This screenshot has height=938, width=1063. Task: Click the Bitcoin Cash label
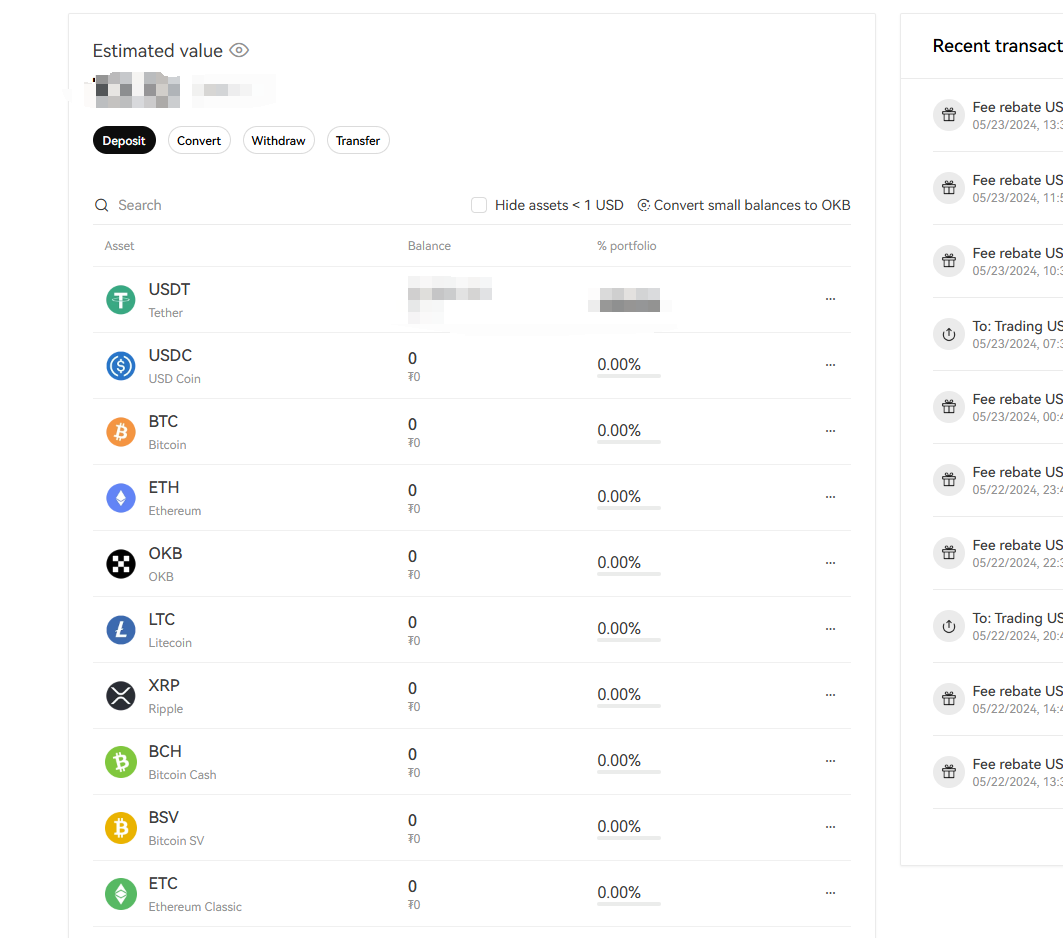(182, 775)
